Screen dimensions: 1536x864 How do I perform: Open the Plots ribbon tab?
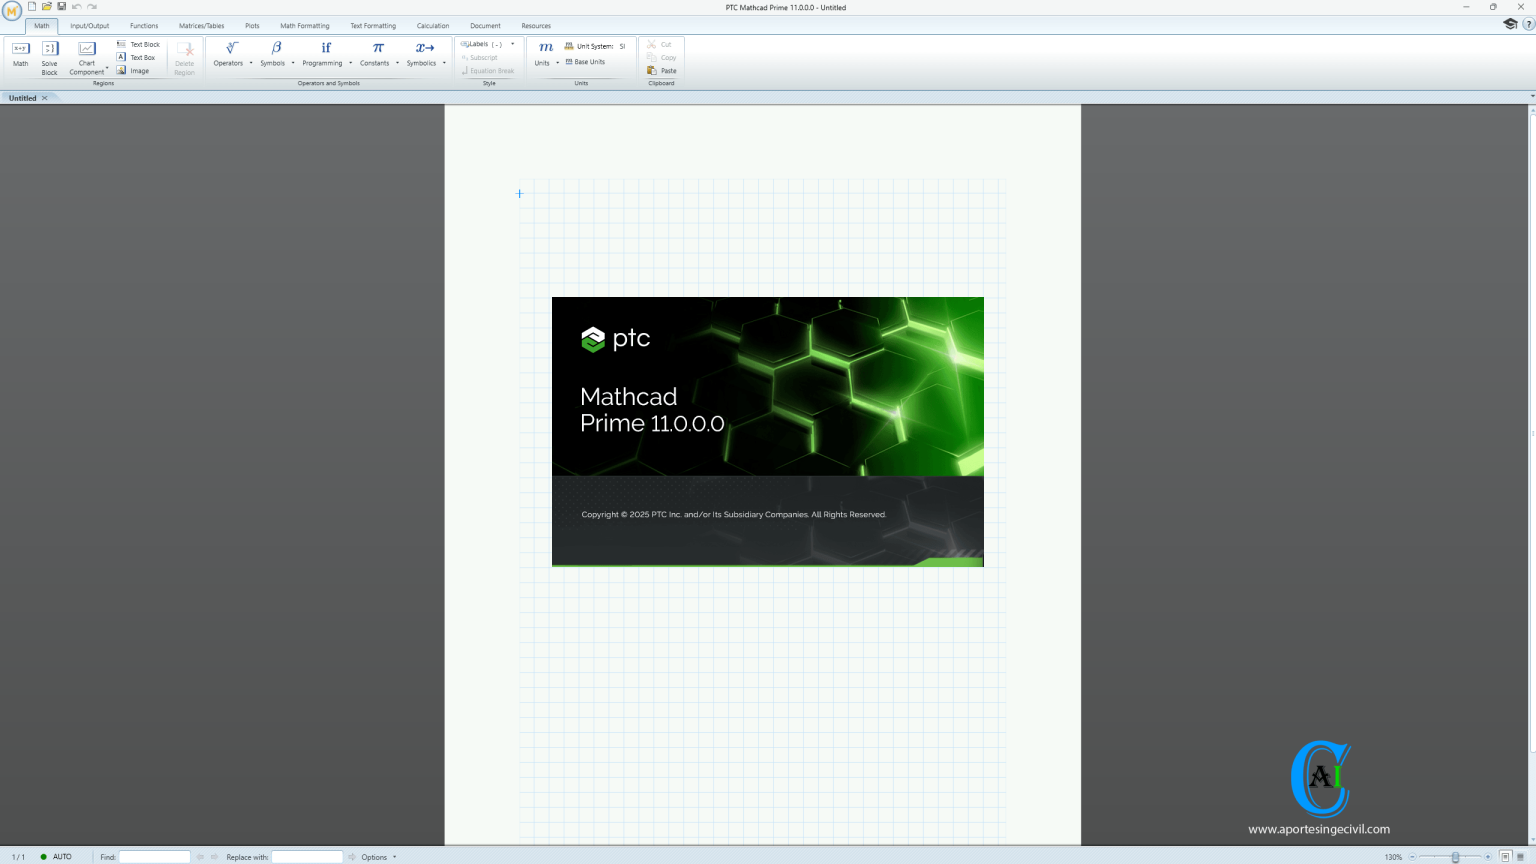point(252,26)
